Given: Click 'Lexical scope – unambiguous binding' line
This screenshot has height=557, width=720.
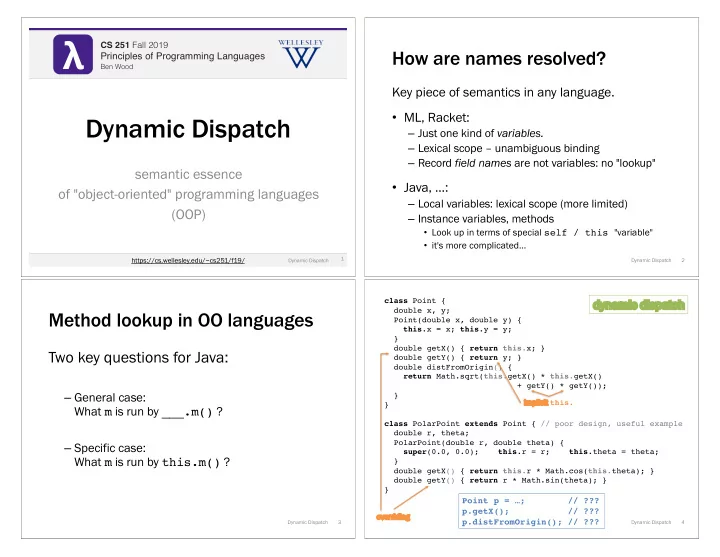Looking at the screenshot, I should coord(508,148).
